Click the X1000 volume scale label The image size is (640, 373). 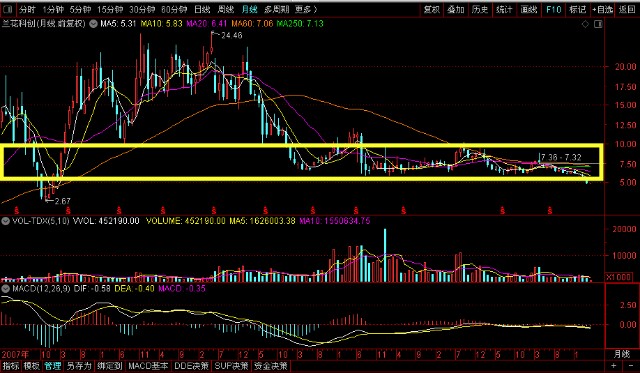coord(618,277)
